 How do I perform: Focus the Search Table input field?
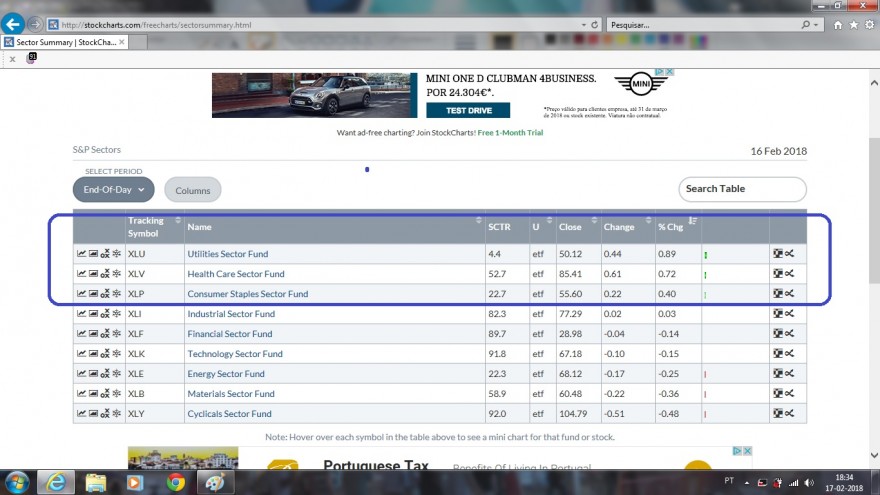pyautogui.click(x=742, y=189)
